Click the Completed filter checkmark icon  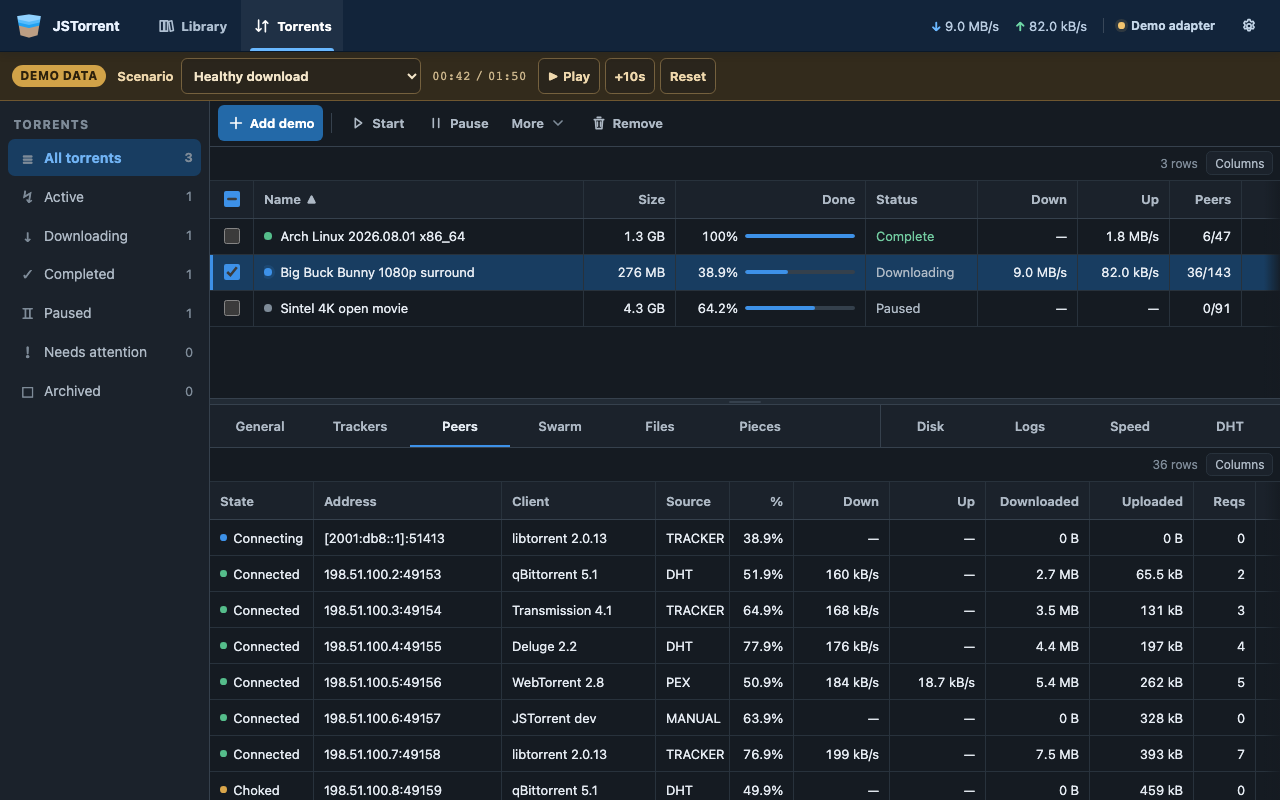click(x=27, y=274)
